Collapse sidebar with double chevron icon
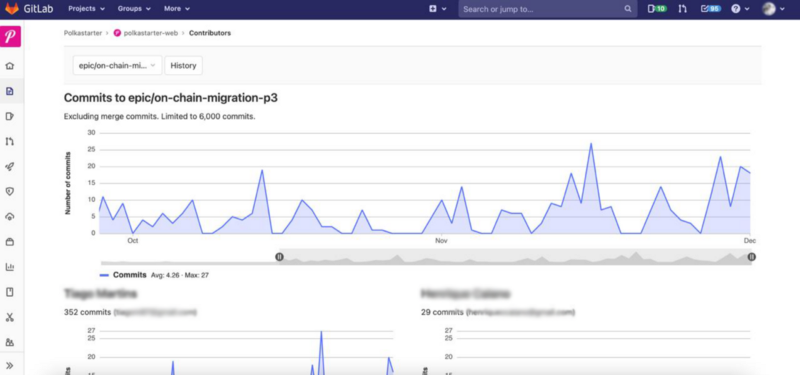This screenshot has height=375, width=800. (x=10, y=365)
